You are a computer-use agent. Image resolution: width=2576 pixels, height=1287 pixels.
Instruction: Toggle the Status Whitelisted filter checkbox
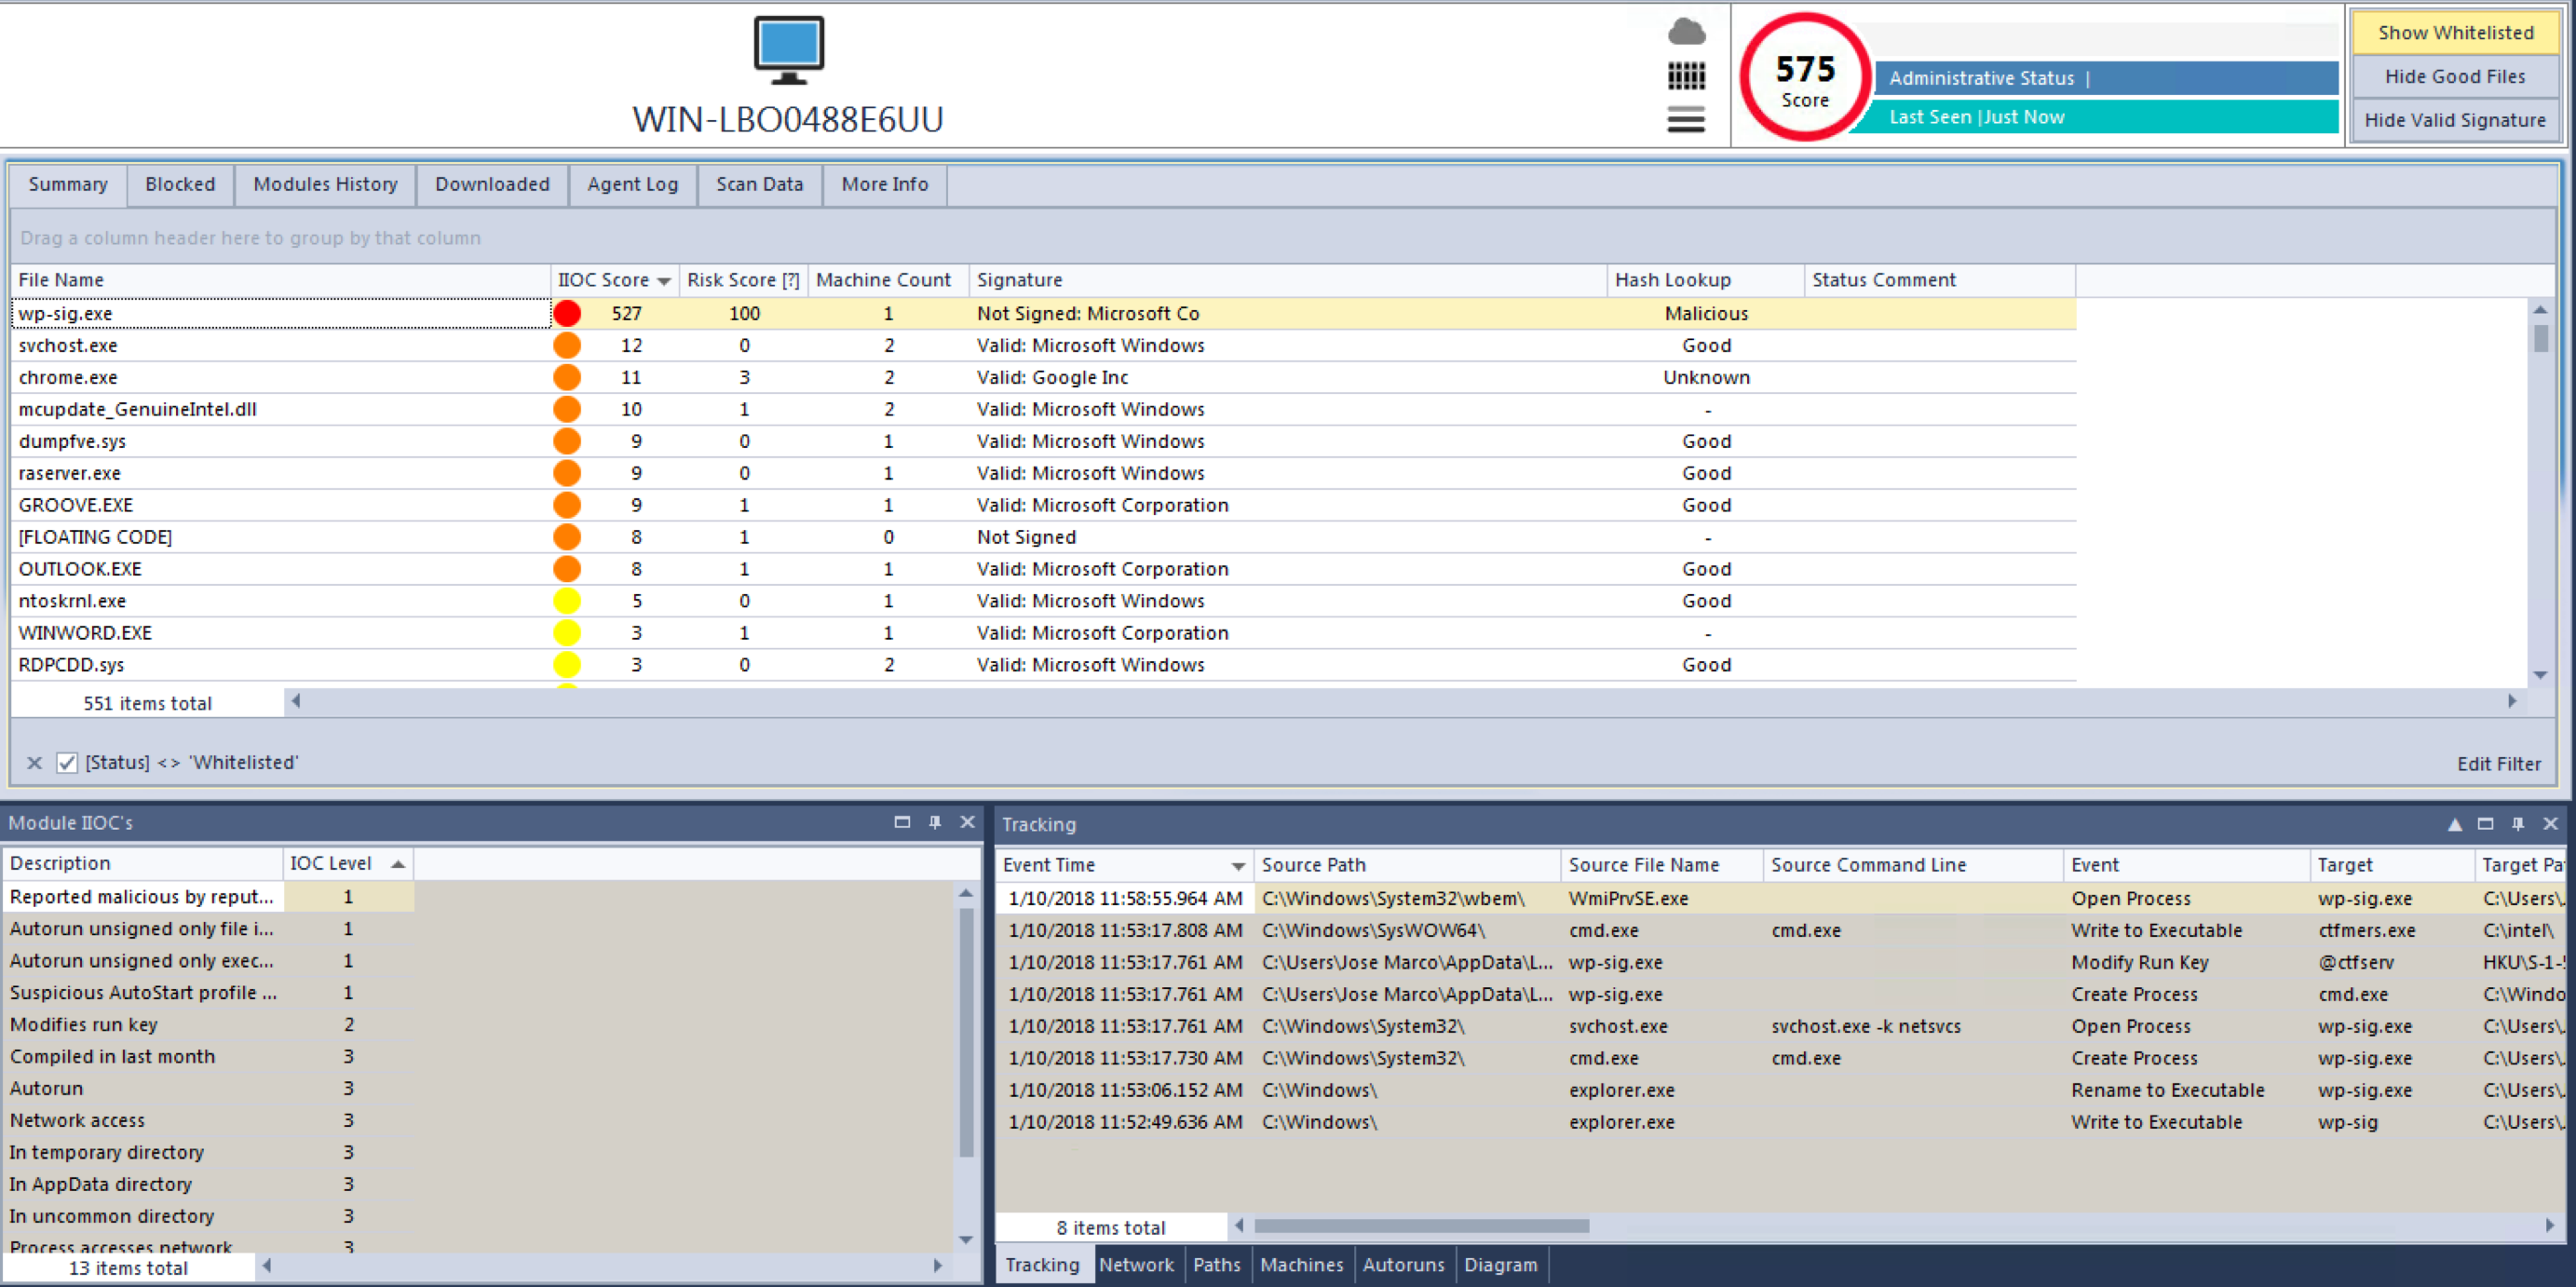point(67,763)
